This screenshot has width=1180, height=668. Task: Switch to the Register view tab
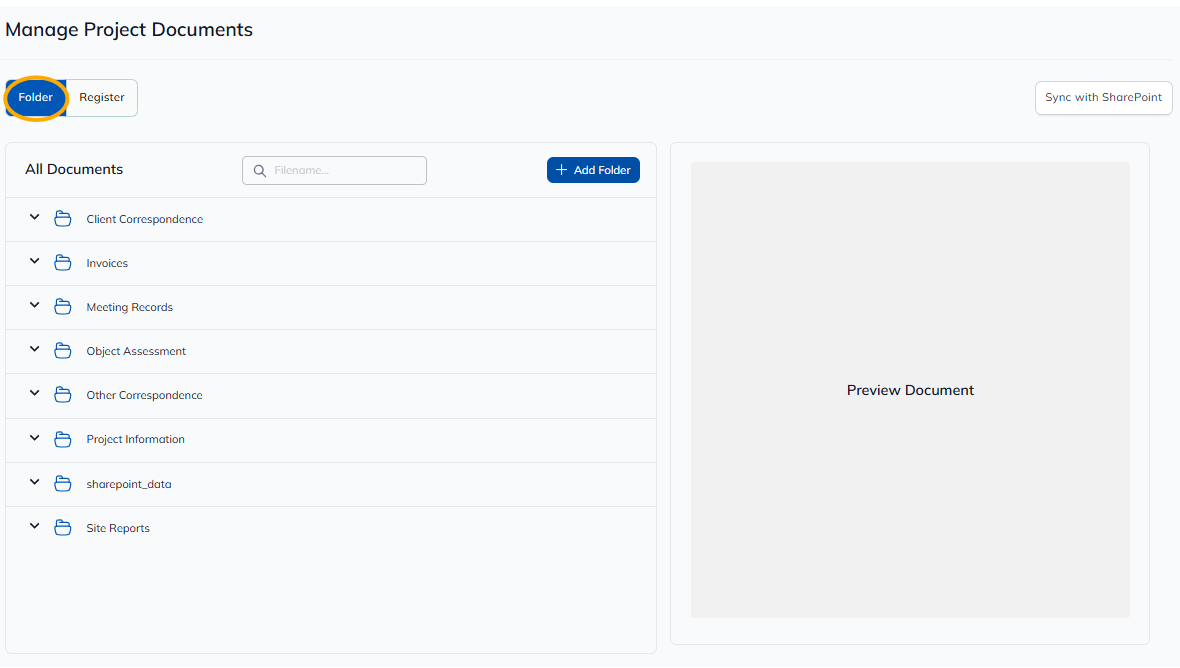coord(102,98)
